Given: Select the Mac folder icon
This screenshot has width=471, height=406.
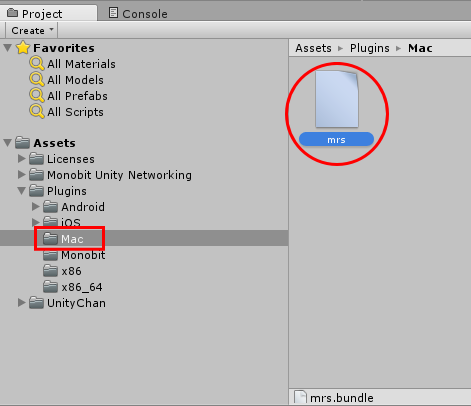Looking at the screenshot, I should coord(50,239).
